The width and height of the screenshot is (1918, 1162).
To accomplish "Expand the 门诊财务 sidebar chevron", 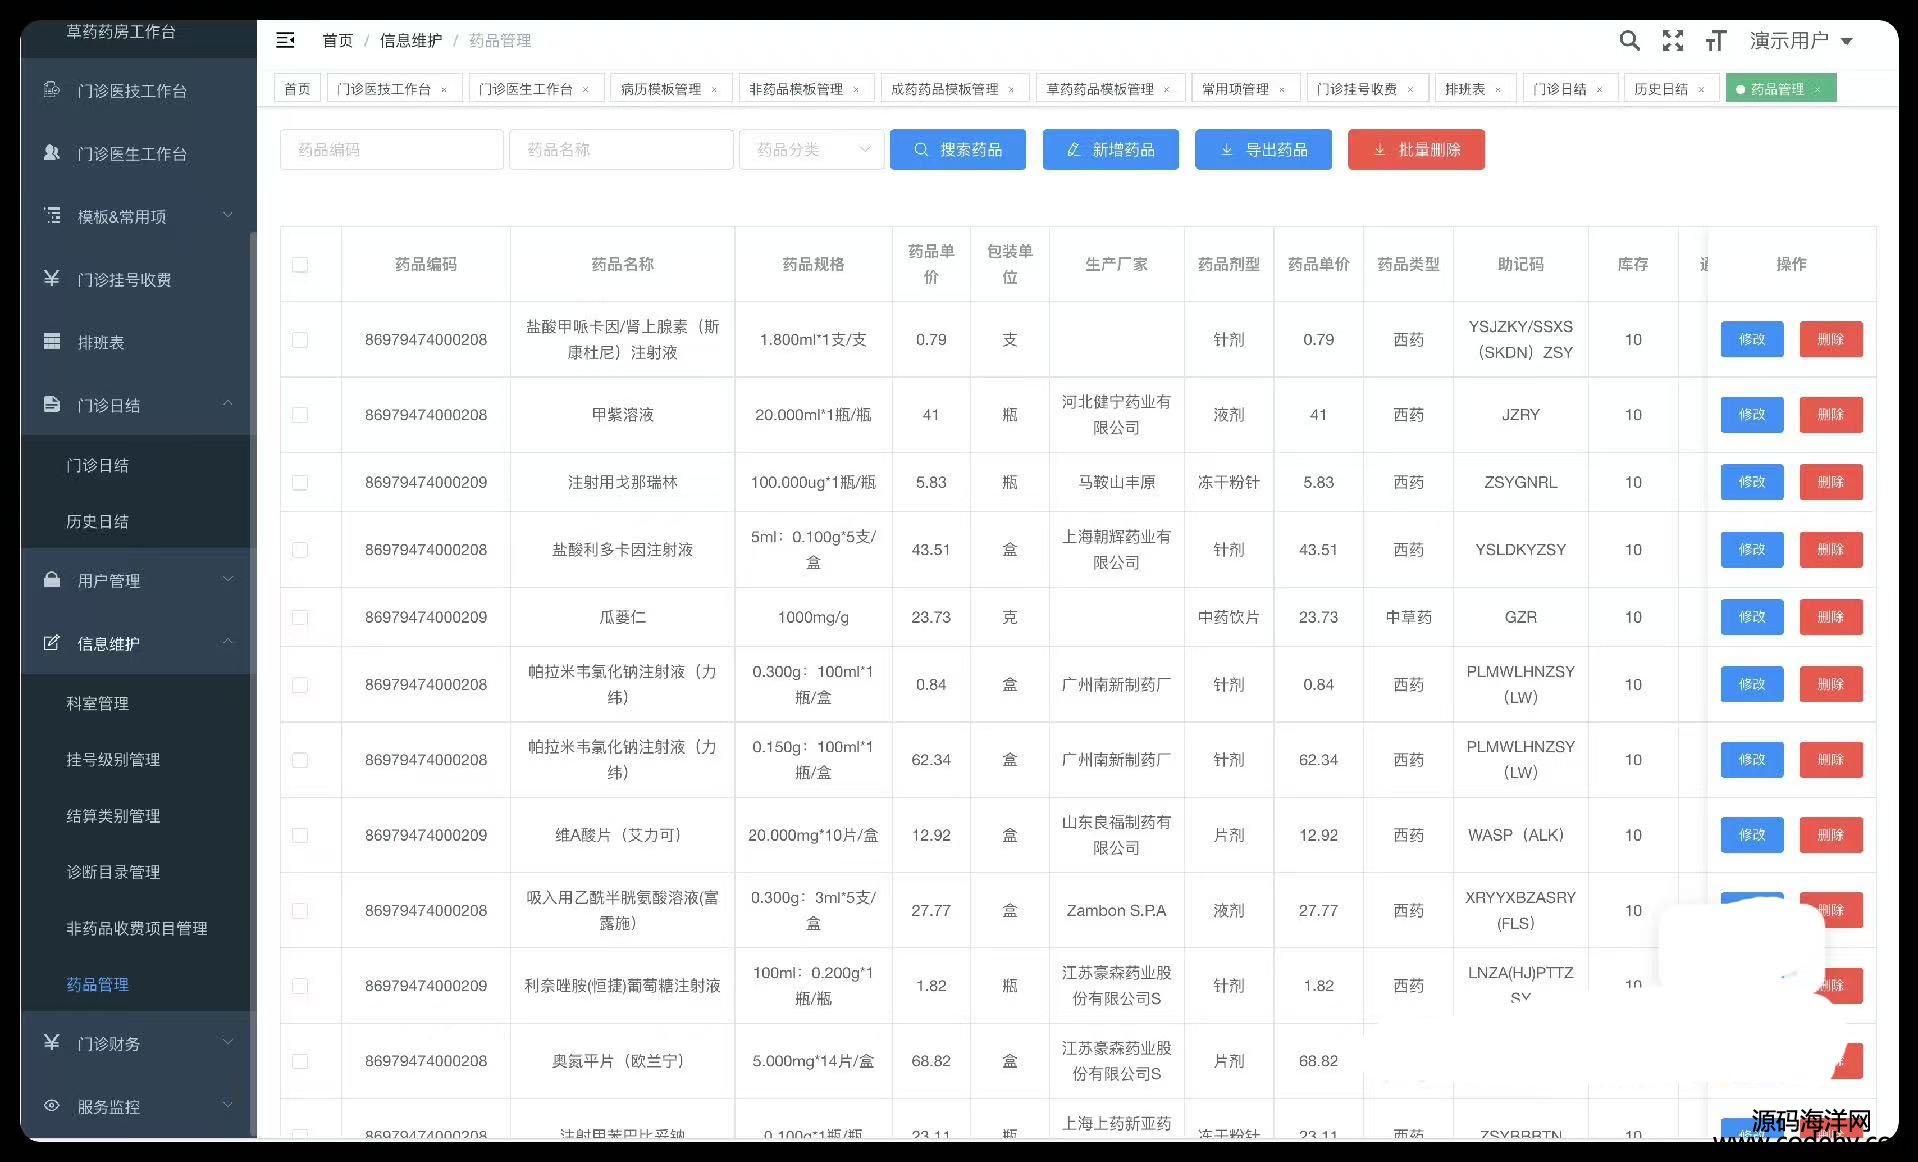I will [x=227, y=1042].
